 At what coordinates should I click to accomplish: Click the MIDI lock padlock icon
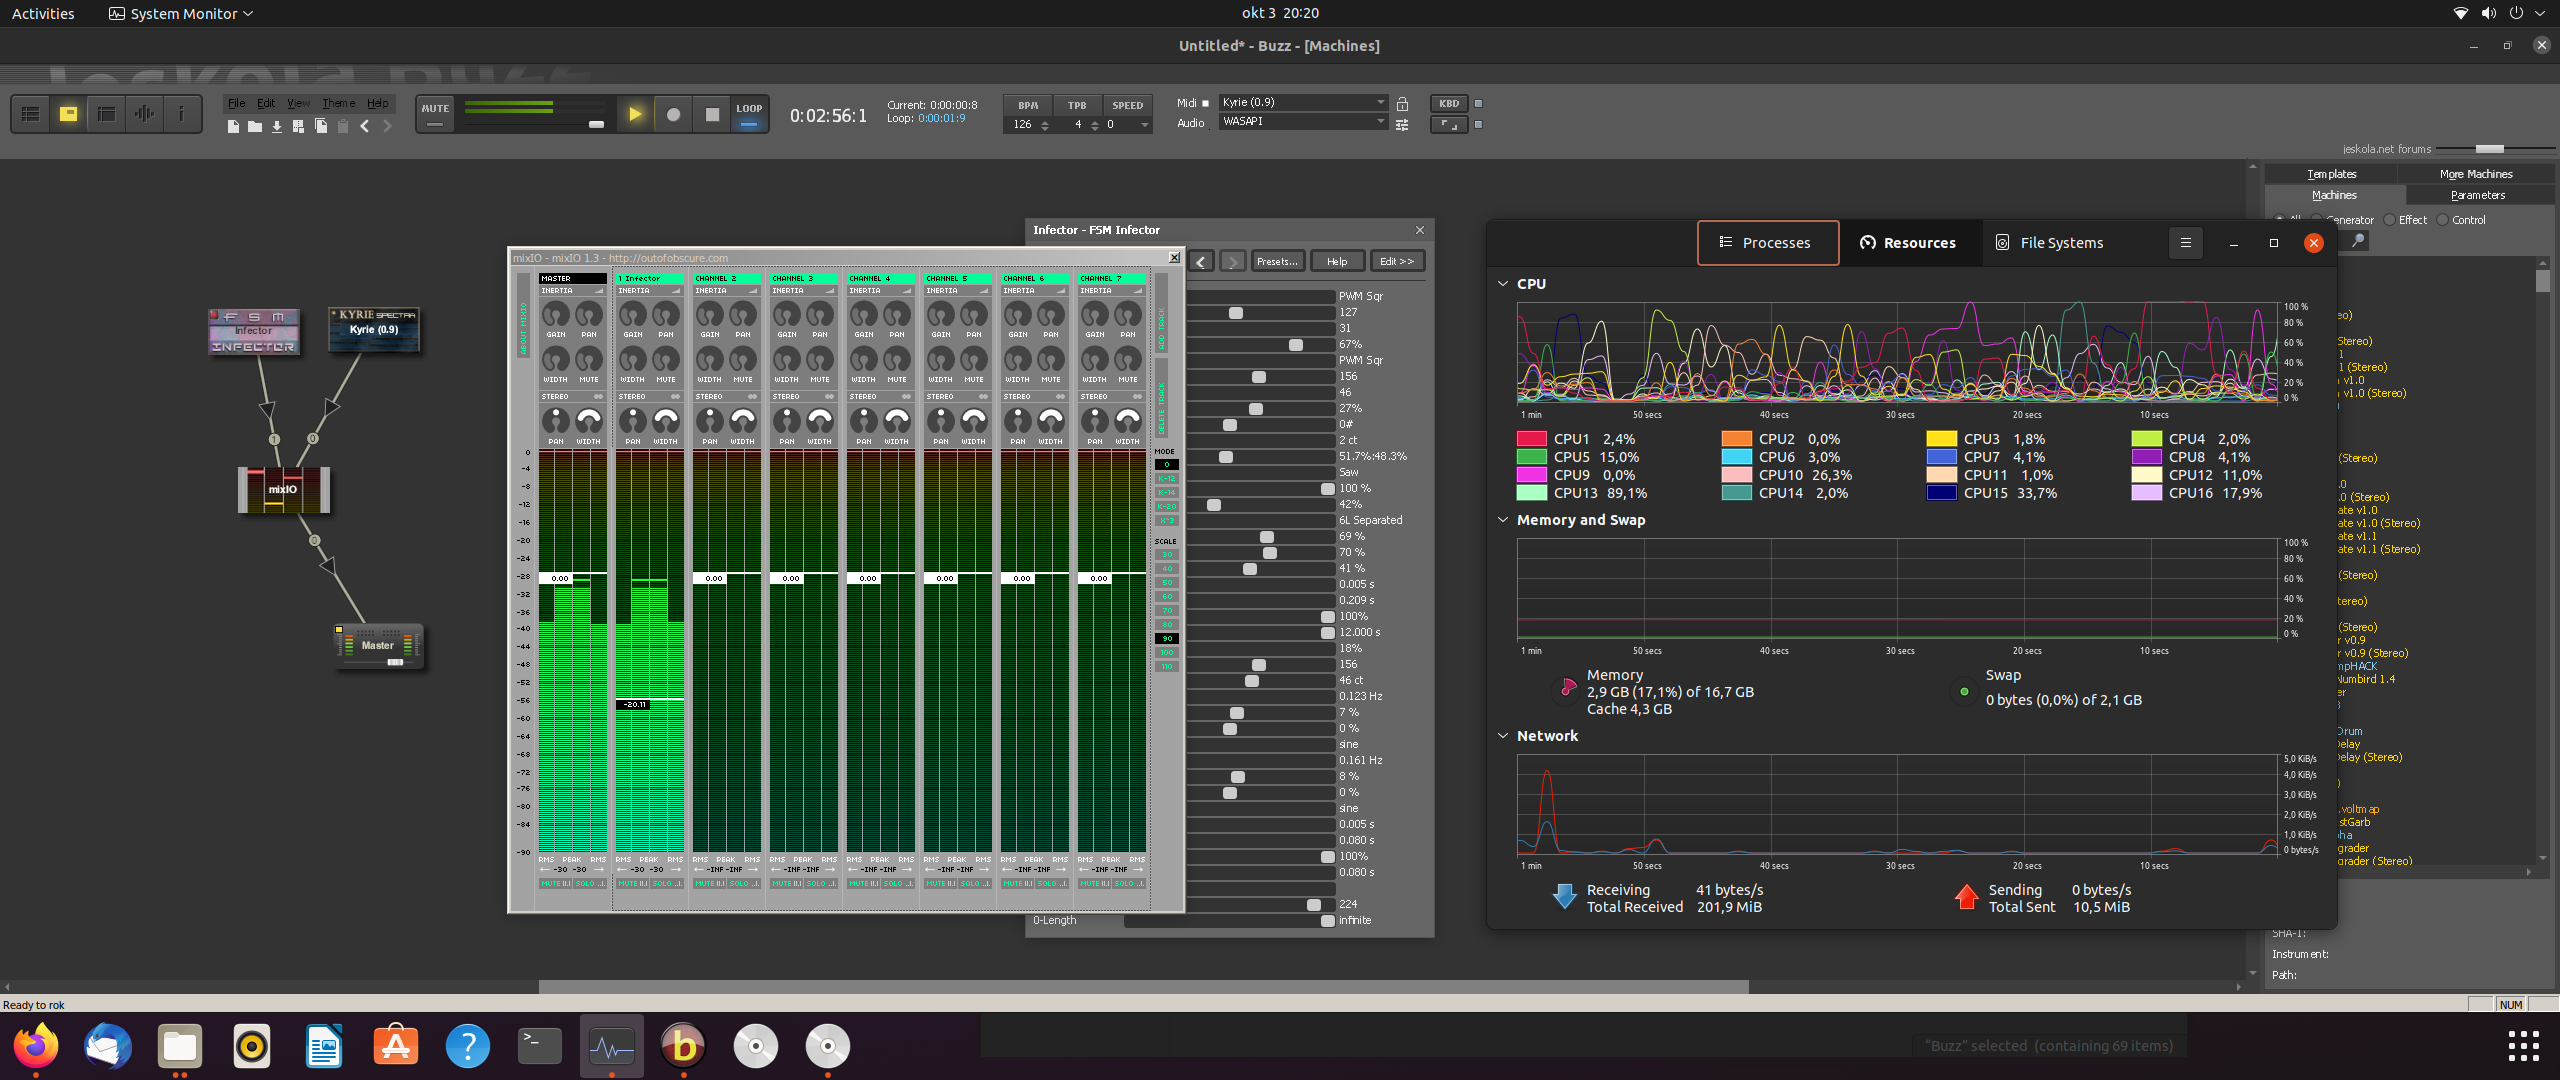click(1402, 104)
